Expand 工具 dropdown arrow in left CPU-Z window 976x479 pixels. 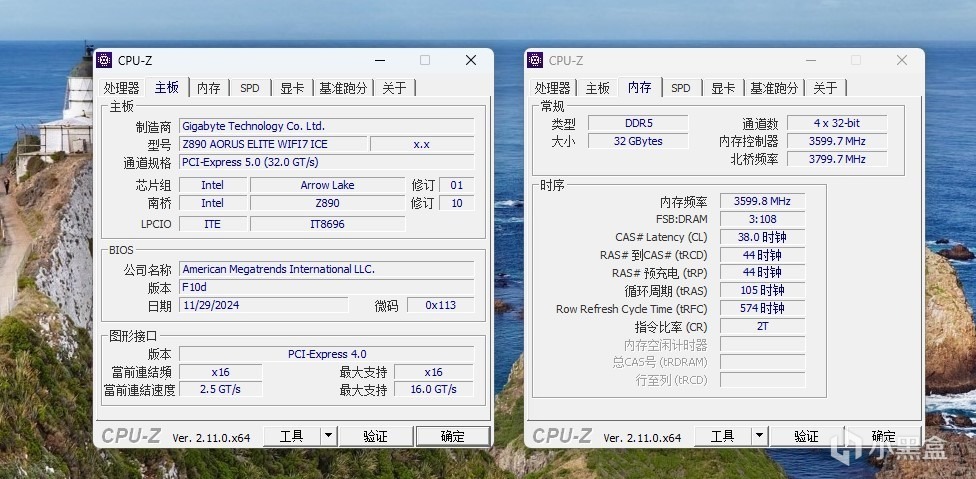[329, 437]
